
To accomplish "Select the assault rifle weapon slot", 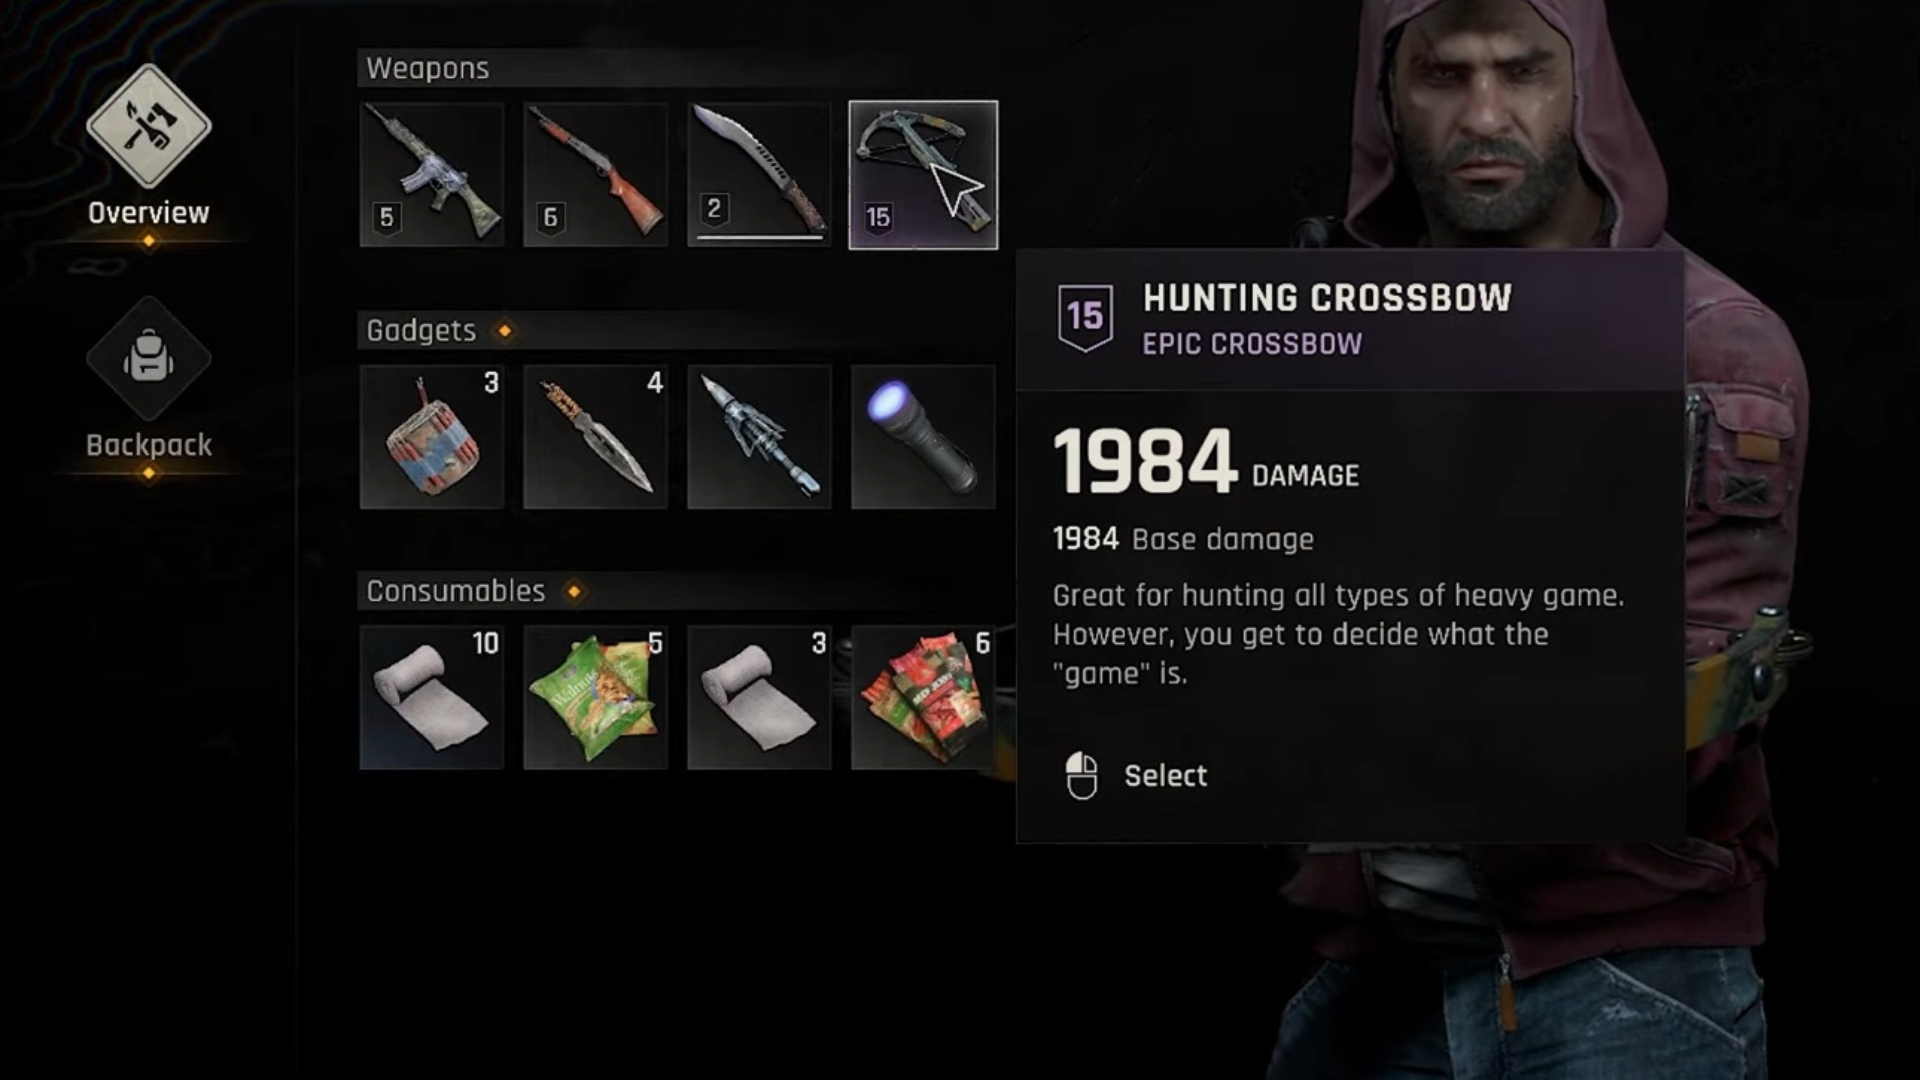I will pos(432,174).
